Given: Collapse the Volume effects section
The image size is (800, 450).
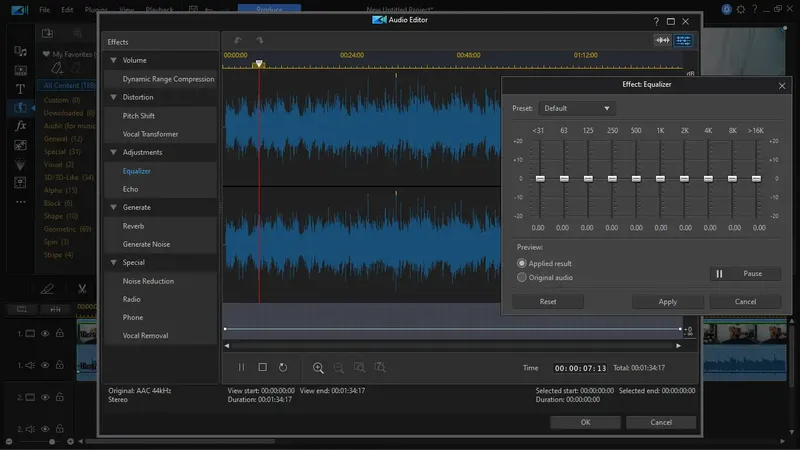Looking at the screenshot, I should (x=114, y=60).
